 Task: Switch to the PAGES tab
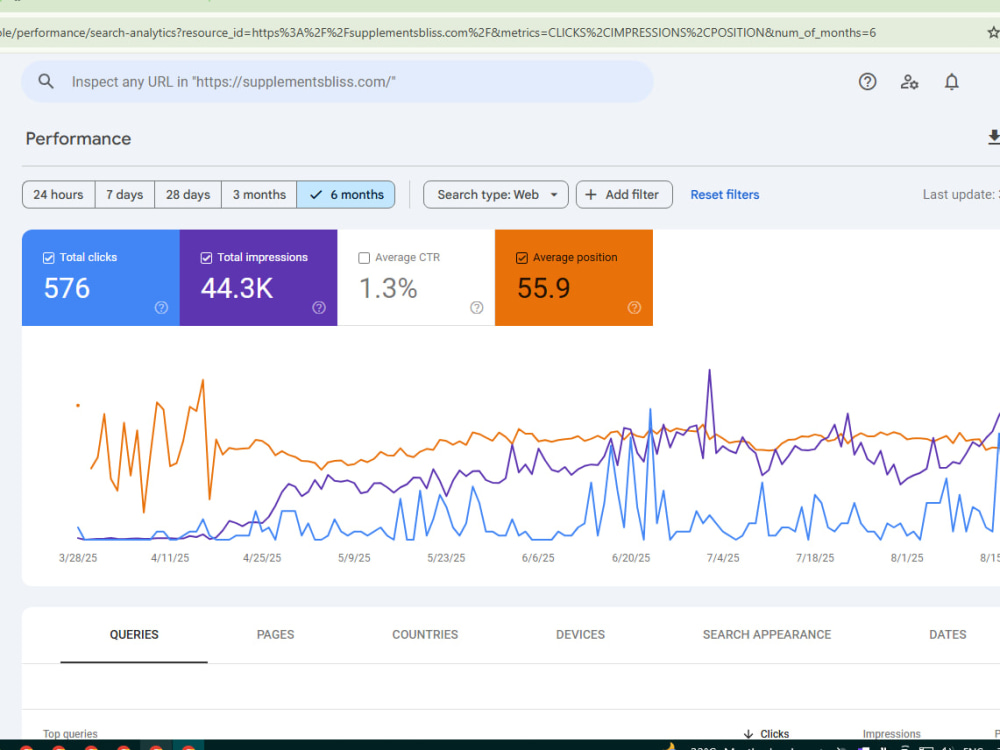click(276, 635)
